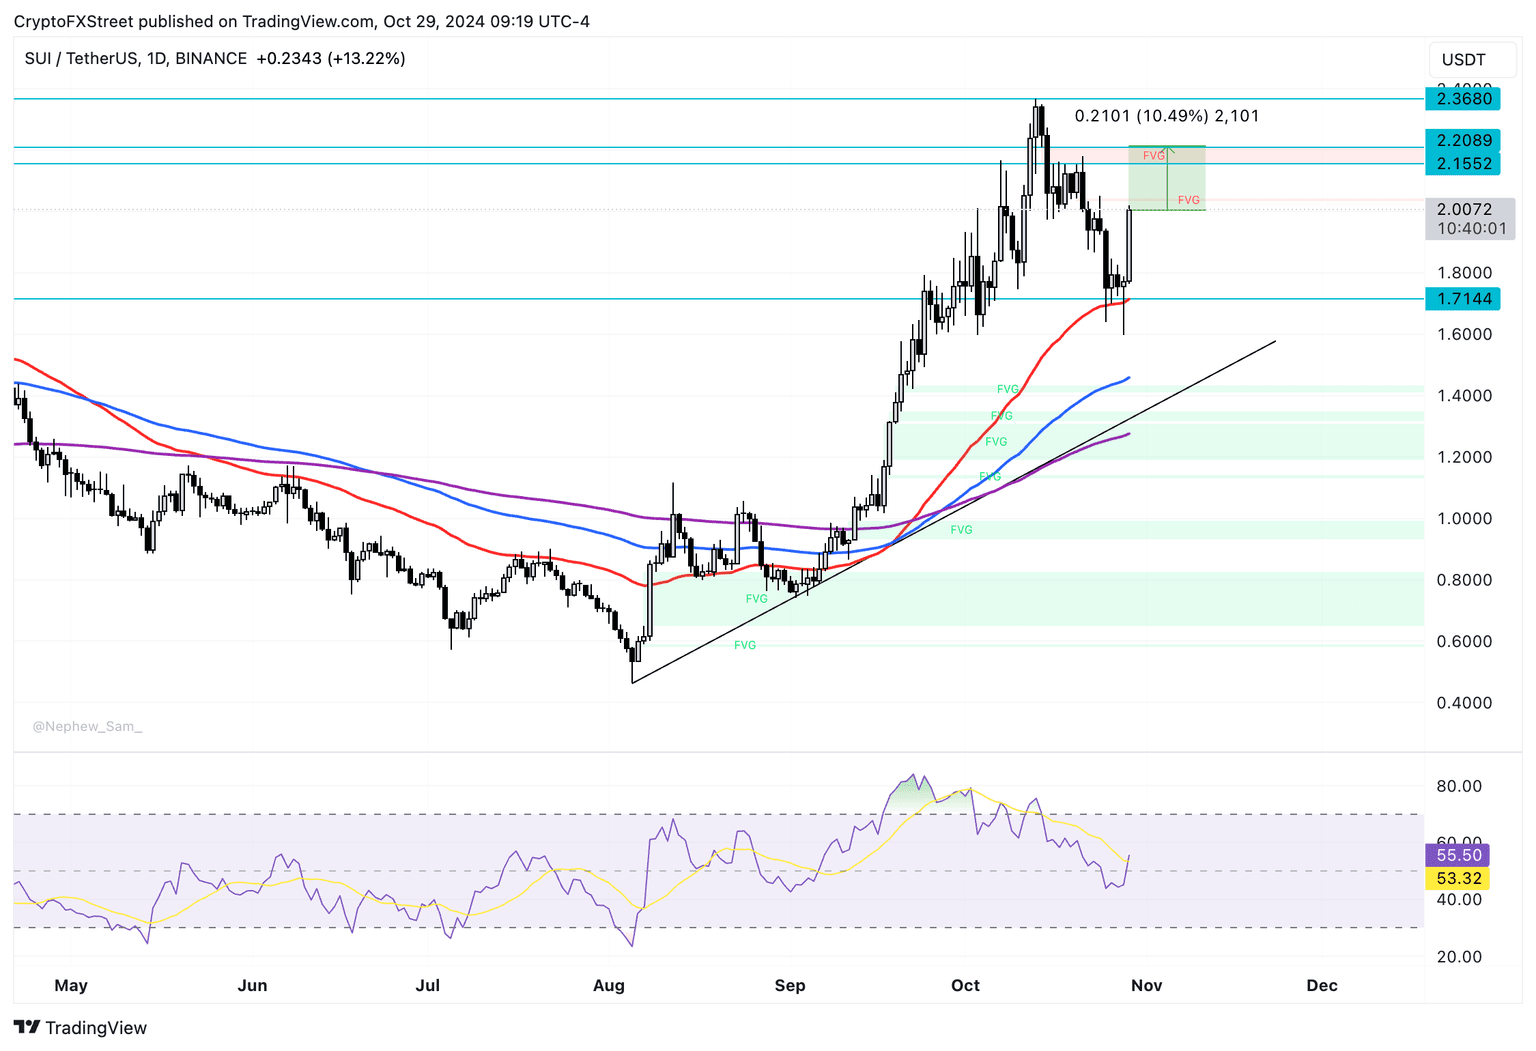Select the 2.2089 price level label
Viewport: 1536px width, 1051px height.
pos(1463,141)
